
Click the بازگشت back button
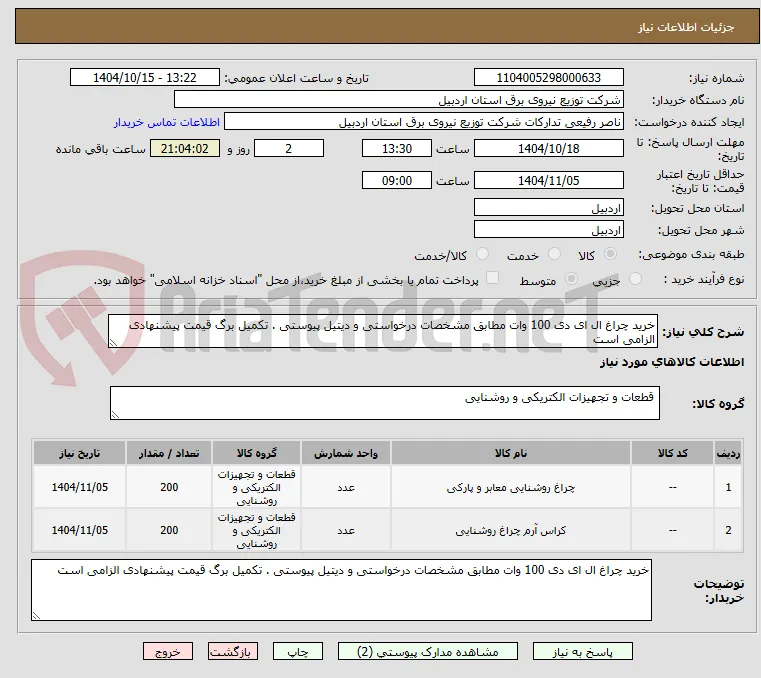[232, 651]
